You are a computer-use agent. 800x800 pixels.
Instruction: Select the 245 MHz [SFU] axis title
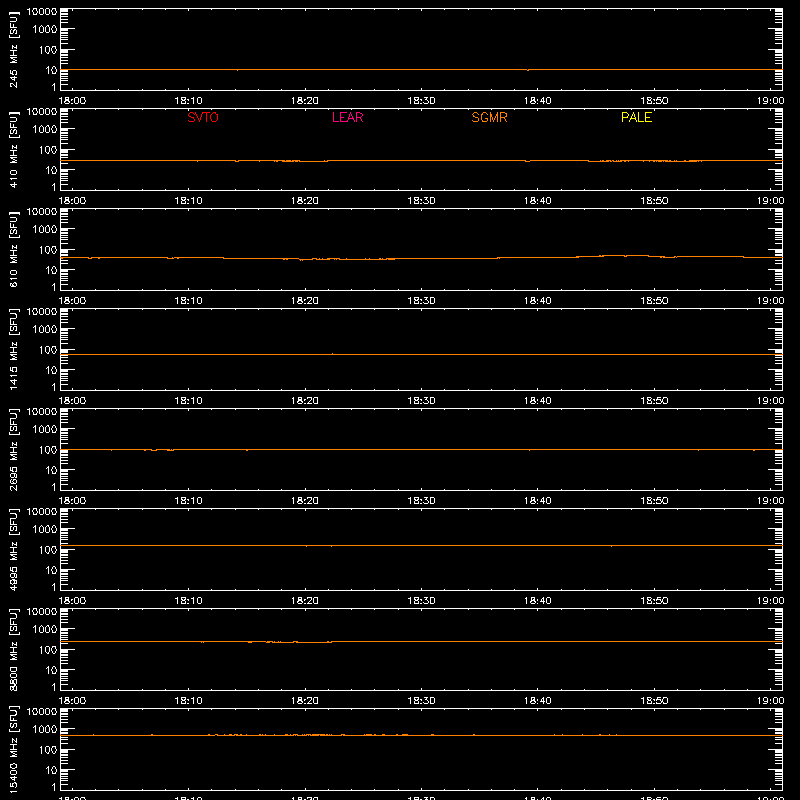13,49
